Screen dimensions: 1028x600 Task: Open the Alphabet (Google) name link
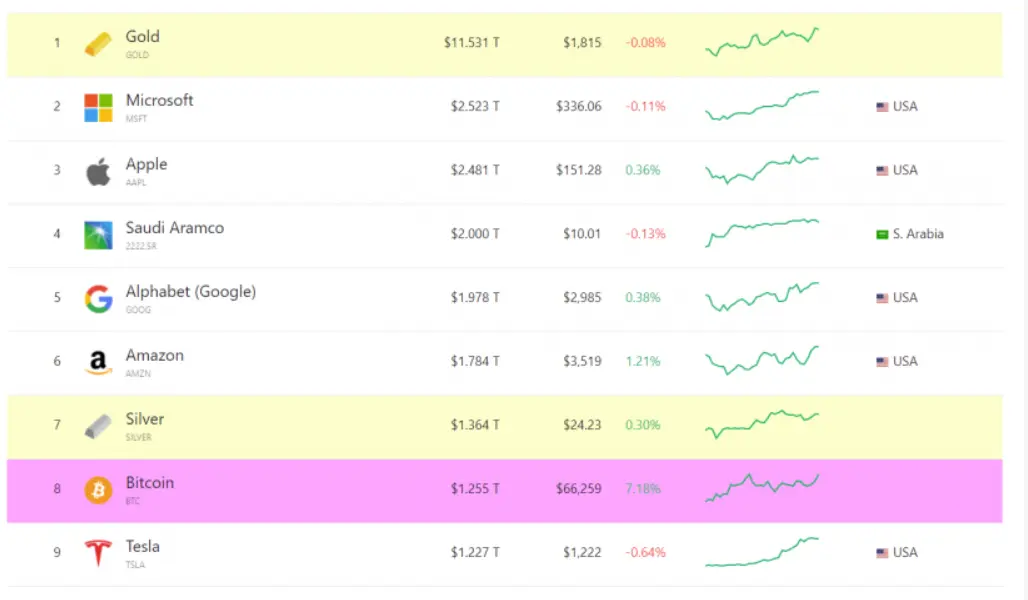190,291
